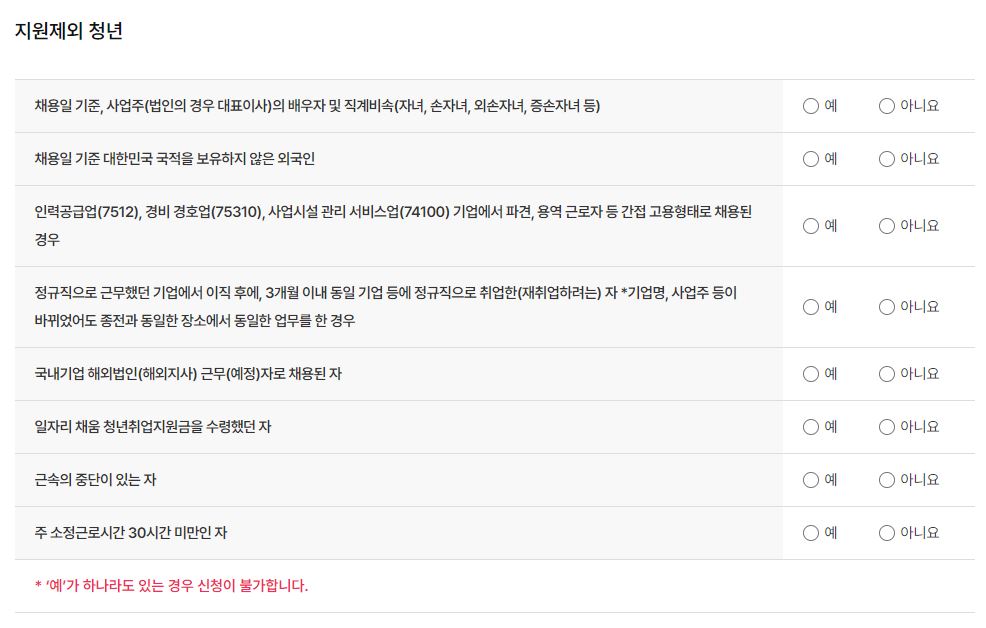The image size is (986, 628).
Task: Select 예 for 해외법인 근무 예정자 question
Action: (x=812, y=374)
